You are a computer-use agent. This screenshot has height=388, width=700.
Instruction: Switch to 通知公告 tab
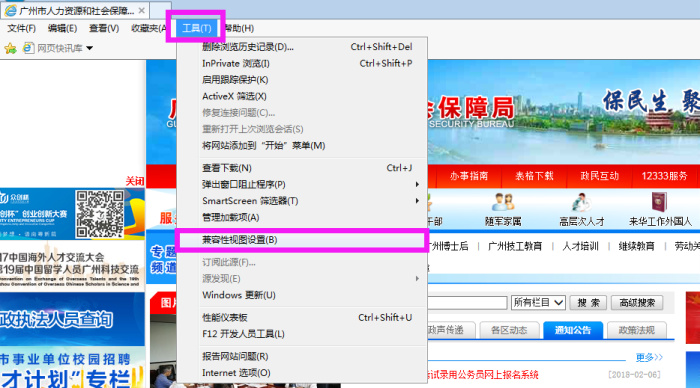(573, 330)
